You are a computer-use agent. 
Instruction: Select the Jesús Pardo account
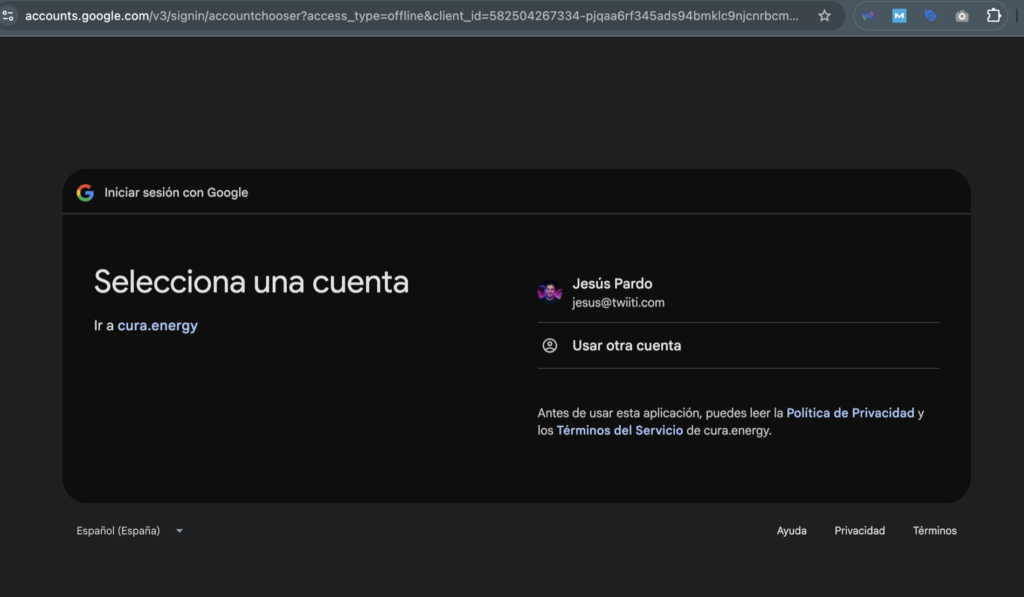(738, 293)
